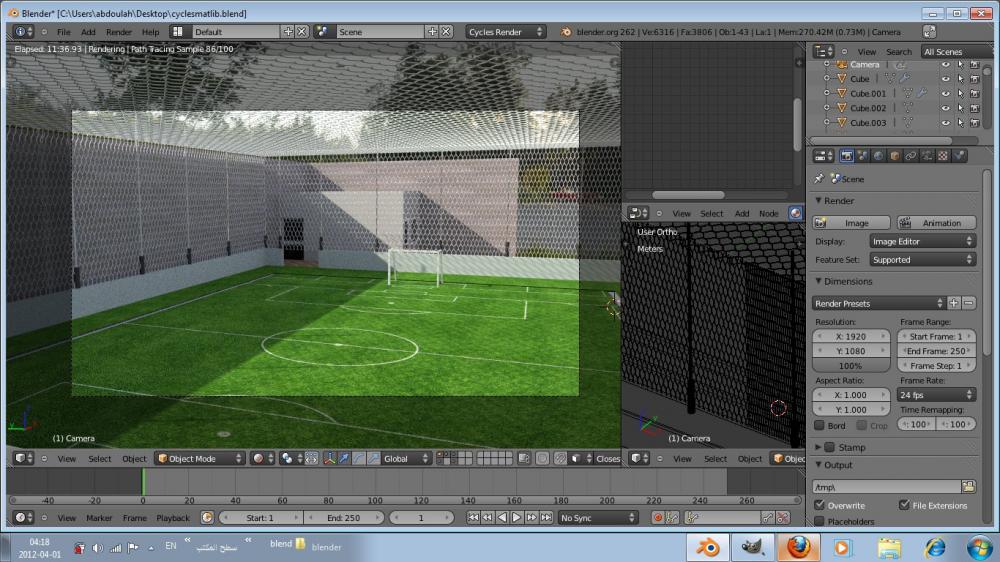The image size is (1000, 562).
Task: Enable the Bord border checkbox
Action: click(x=820, y=425)
